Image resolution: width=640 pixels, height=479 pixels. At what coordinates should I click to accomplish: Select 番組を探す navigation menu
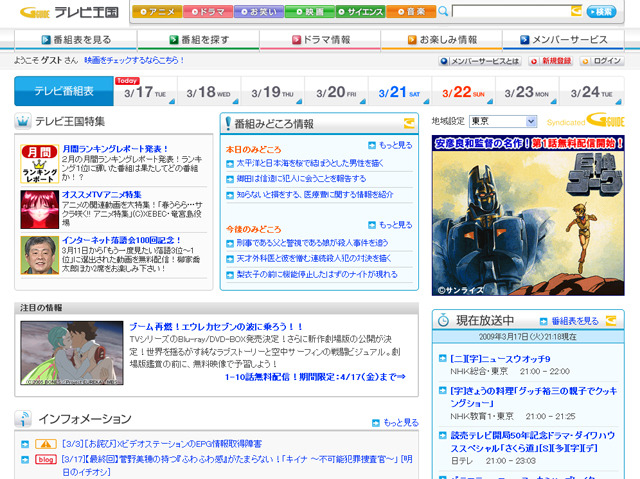coord(198,40)
